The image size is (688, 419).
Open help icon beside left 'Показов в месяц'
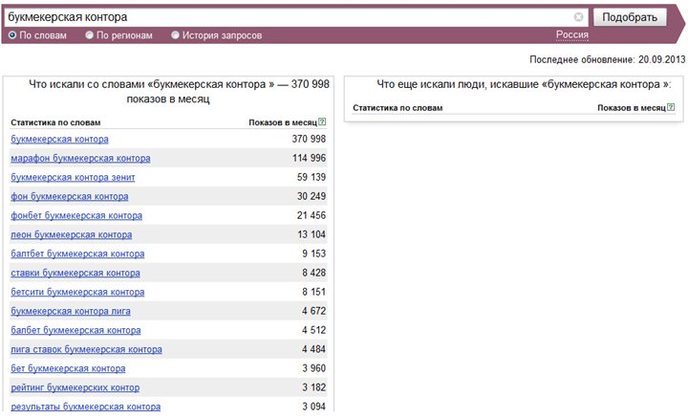pyautogui.click(x=322, y=122)
